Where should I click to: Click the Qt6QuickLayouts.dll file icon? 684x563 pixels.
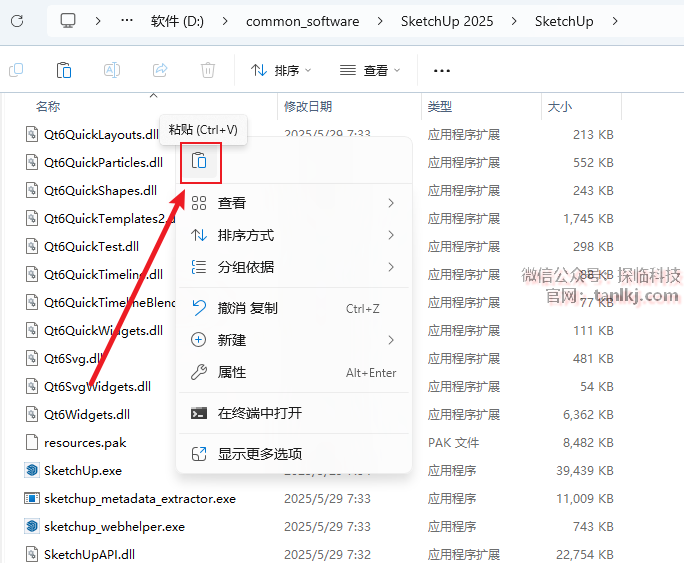(x=32, y=134)
